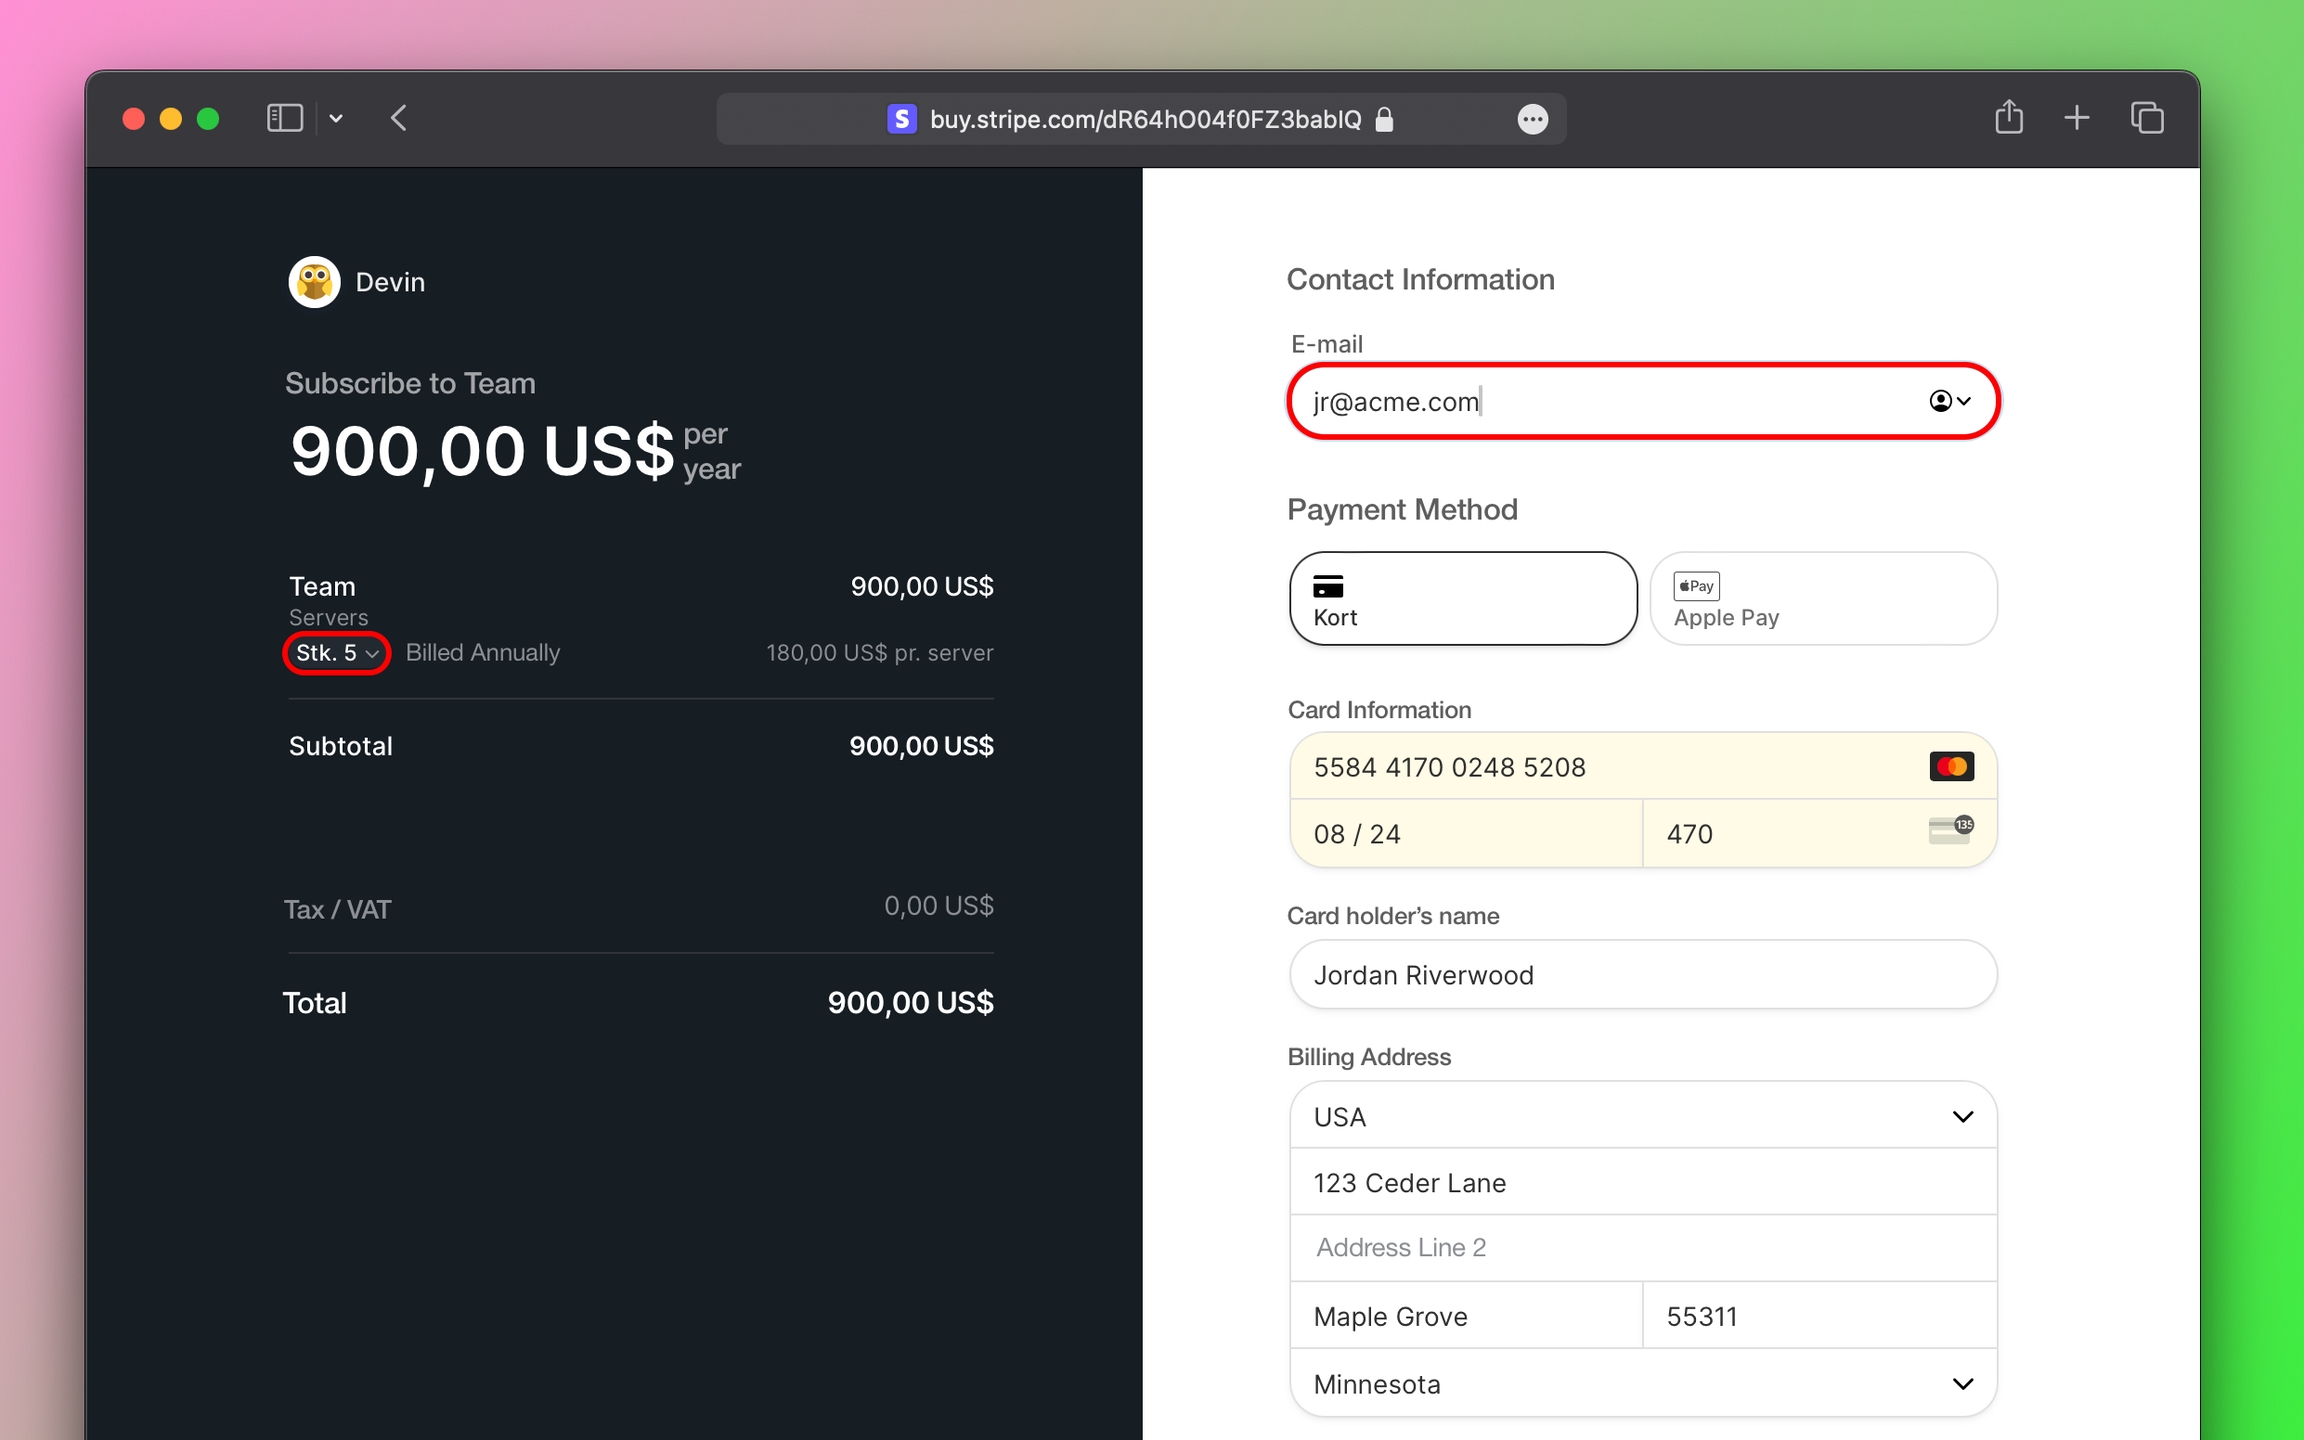Click the Stripe favicon in address bar
The image size is (2304, 1440).
(x=901, y=119)
